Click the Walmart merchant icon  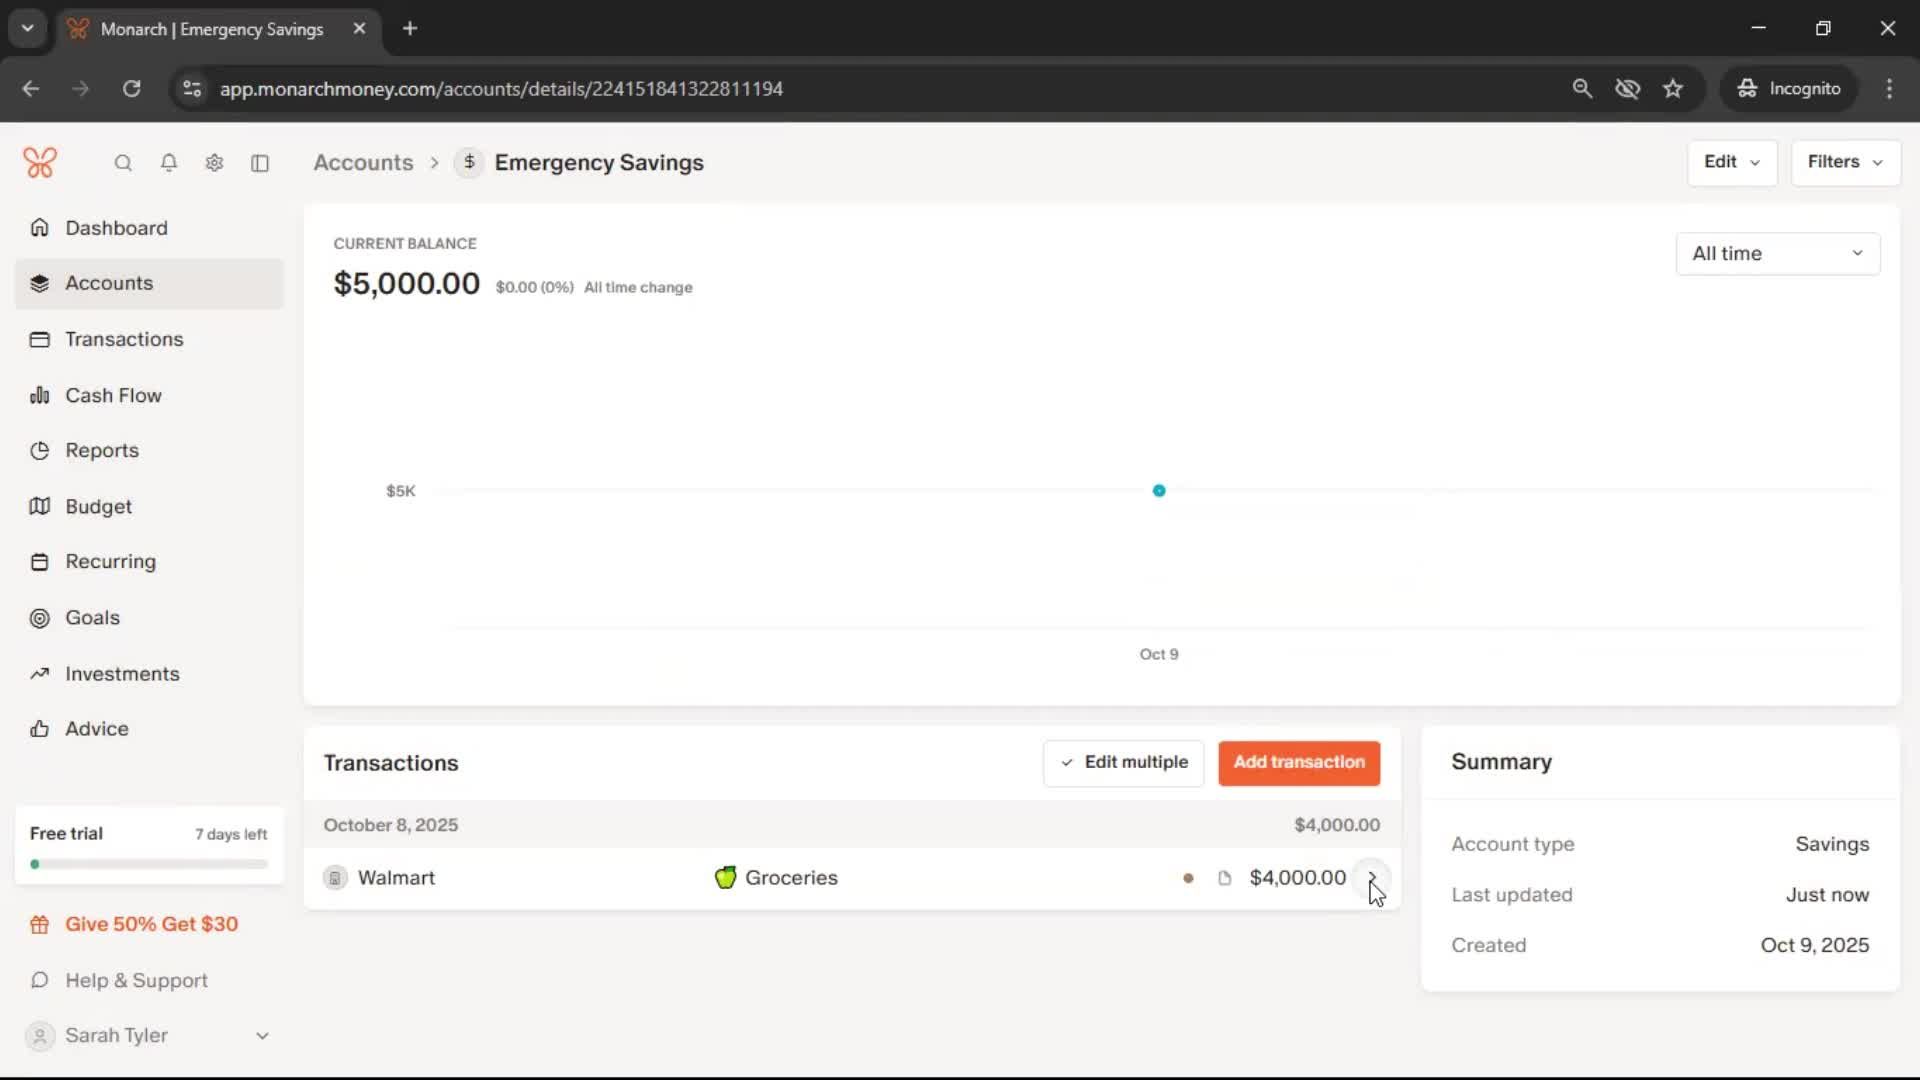335,878
